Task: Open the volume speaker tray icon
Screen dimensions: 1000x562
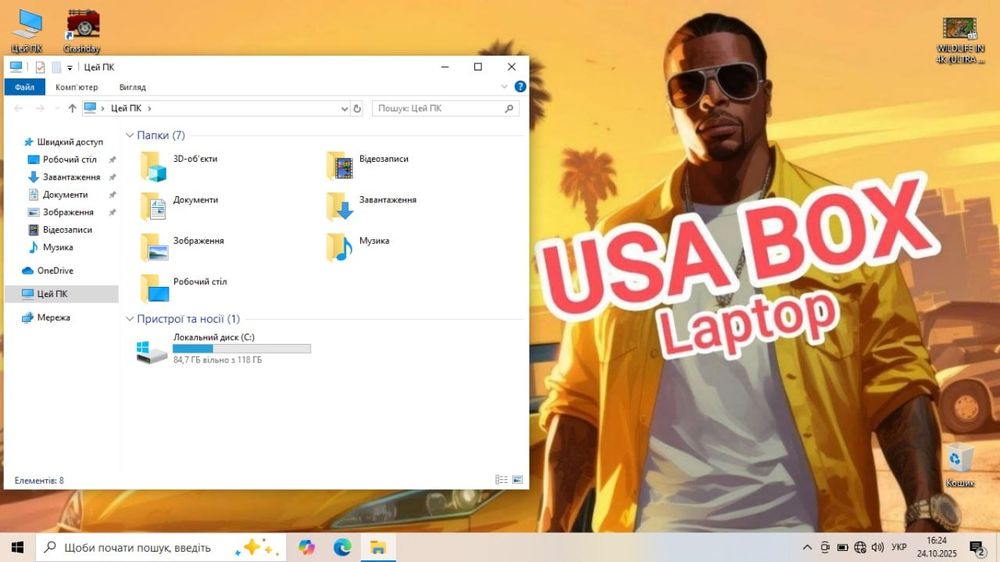Action: pyautogui.click(x=878, y=547)
